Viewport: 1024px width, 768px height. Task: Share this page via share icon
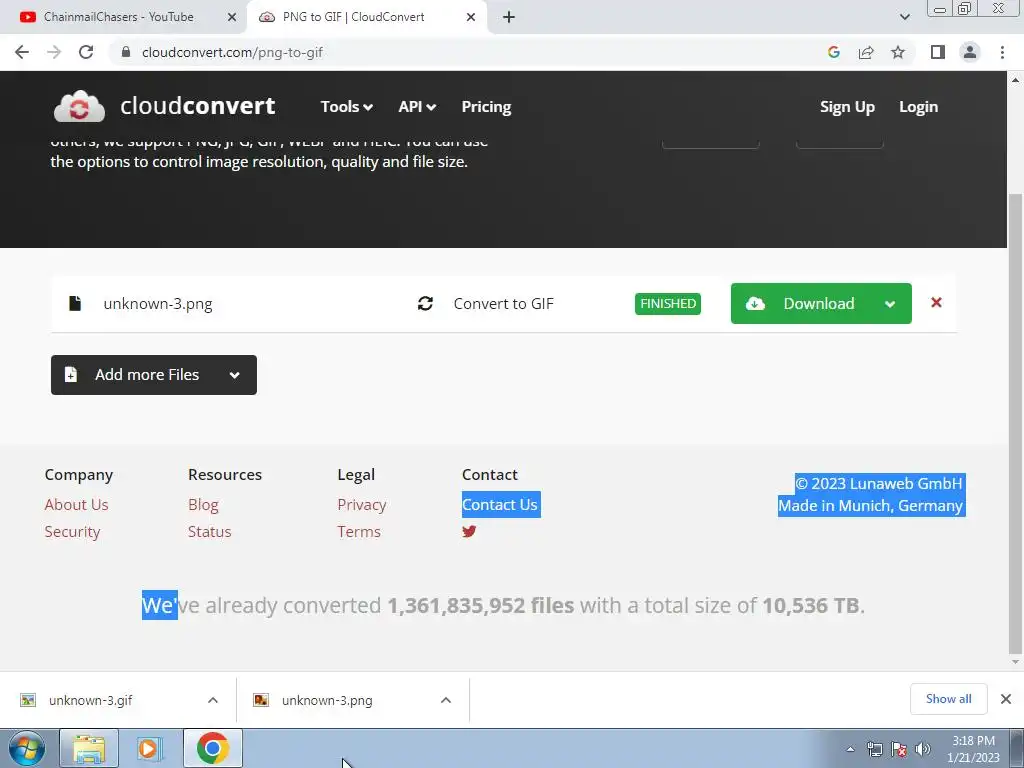pyautogui.click(x=866, y=52)
